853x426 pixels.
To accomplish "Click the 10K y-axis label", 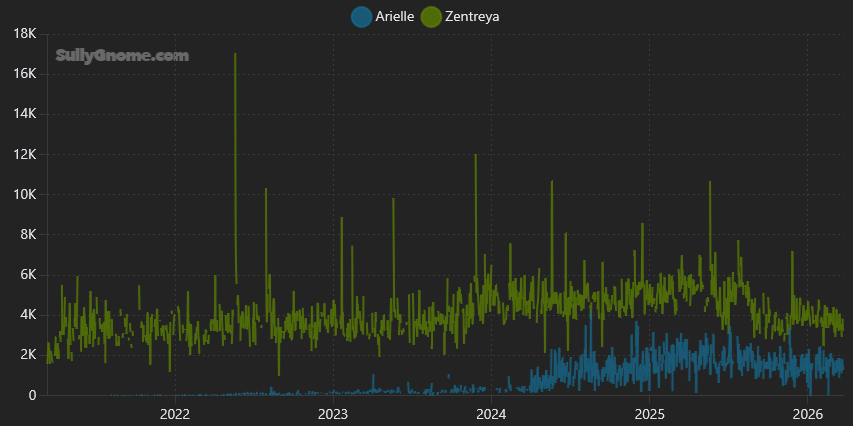I will click(x=24, y=195).
